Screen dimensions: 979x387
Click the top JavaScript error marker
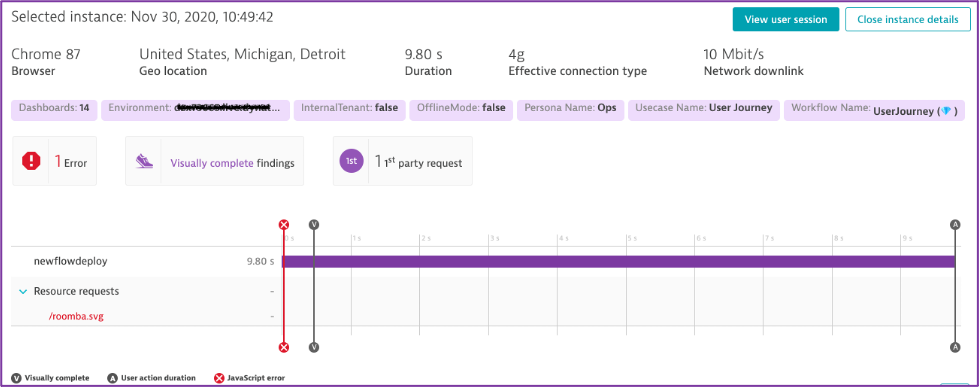point(284,225)
